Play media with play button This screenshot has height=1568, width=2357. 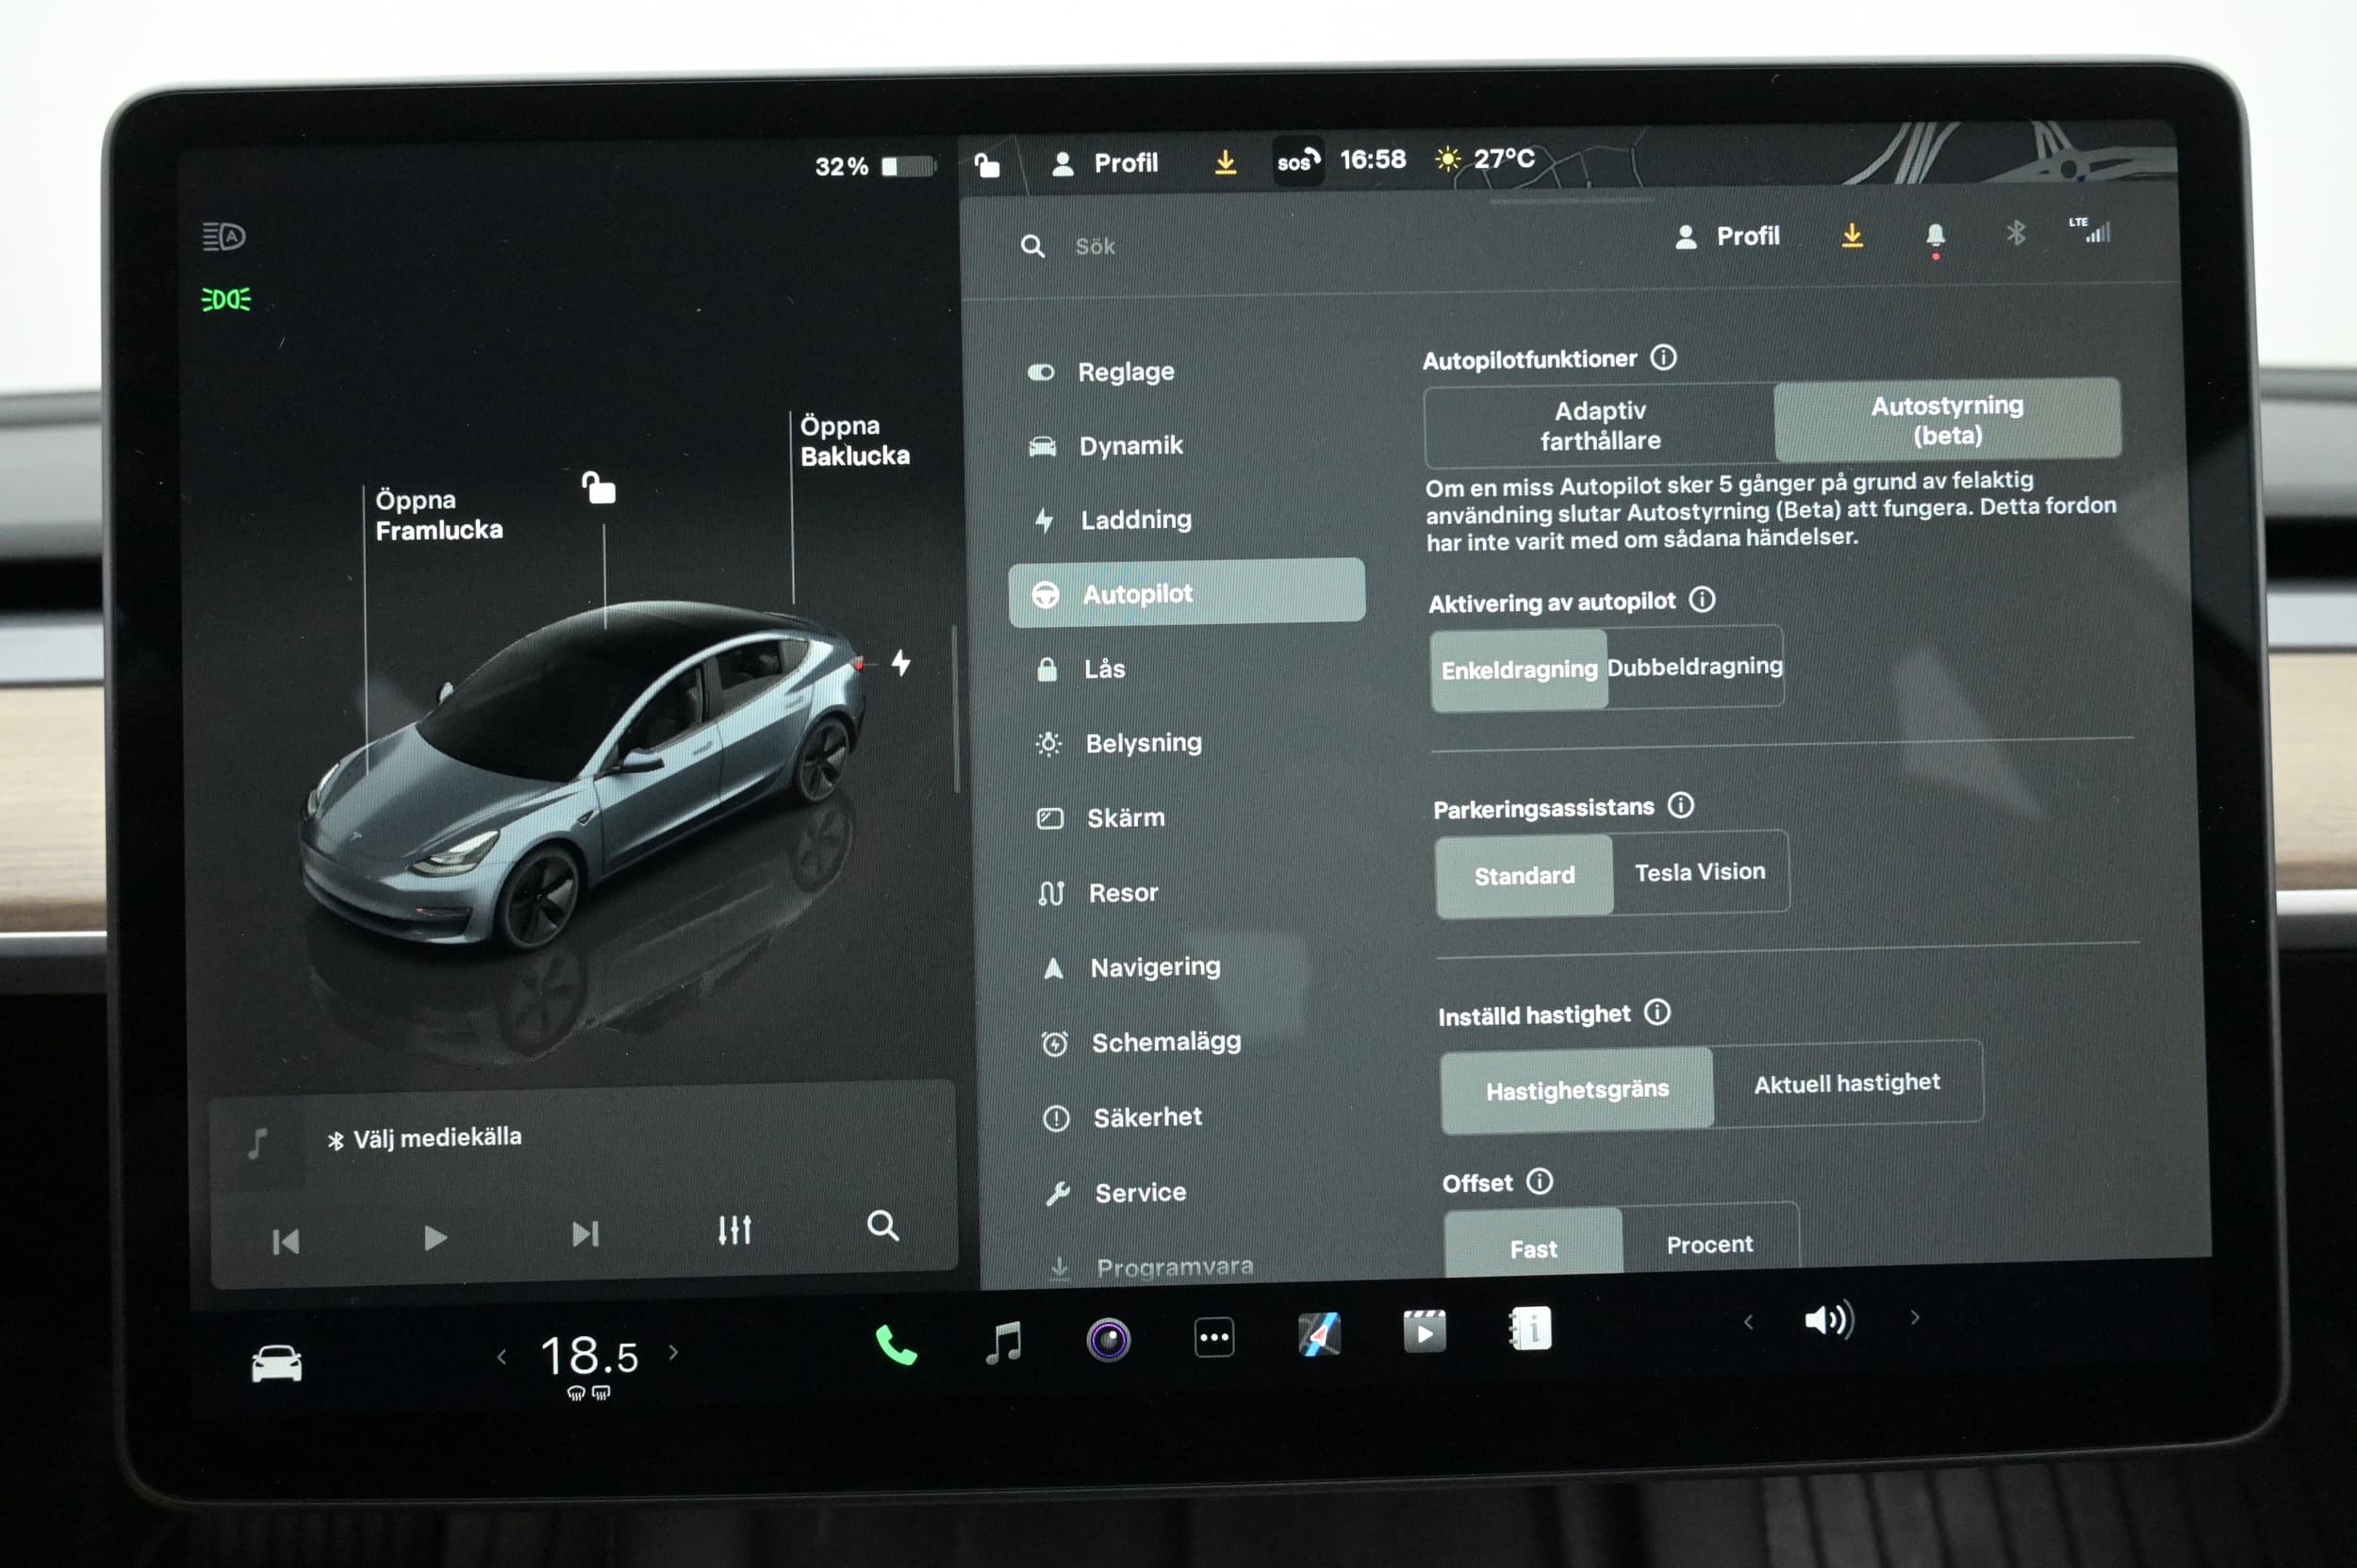(435, 1238)
